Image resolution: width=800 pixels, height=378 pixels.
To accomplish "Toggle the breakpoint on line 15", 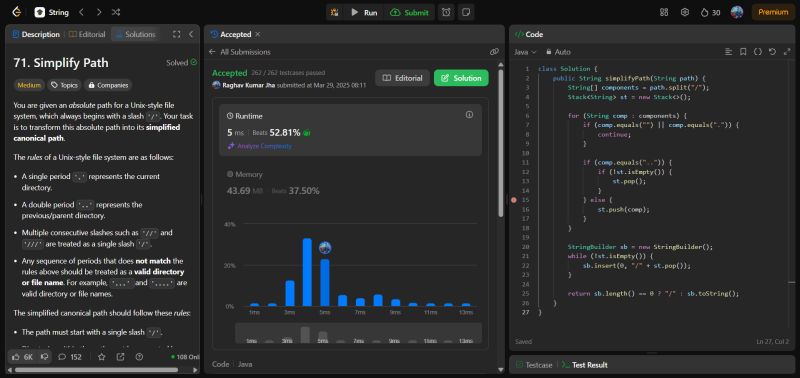I will [x=514, y=200].
